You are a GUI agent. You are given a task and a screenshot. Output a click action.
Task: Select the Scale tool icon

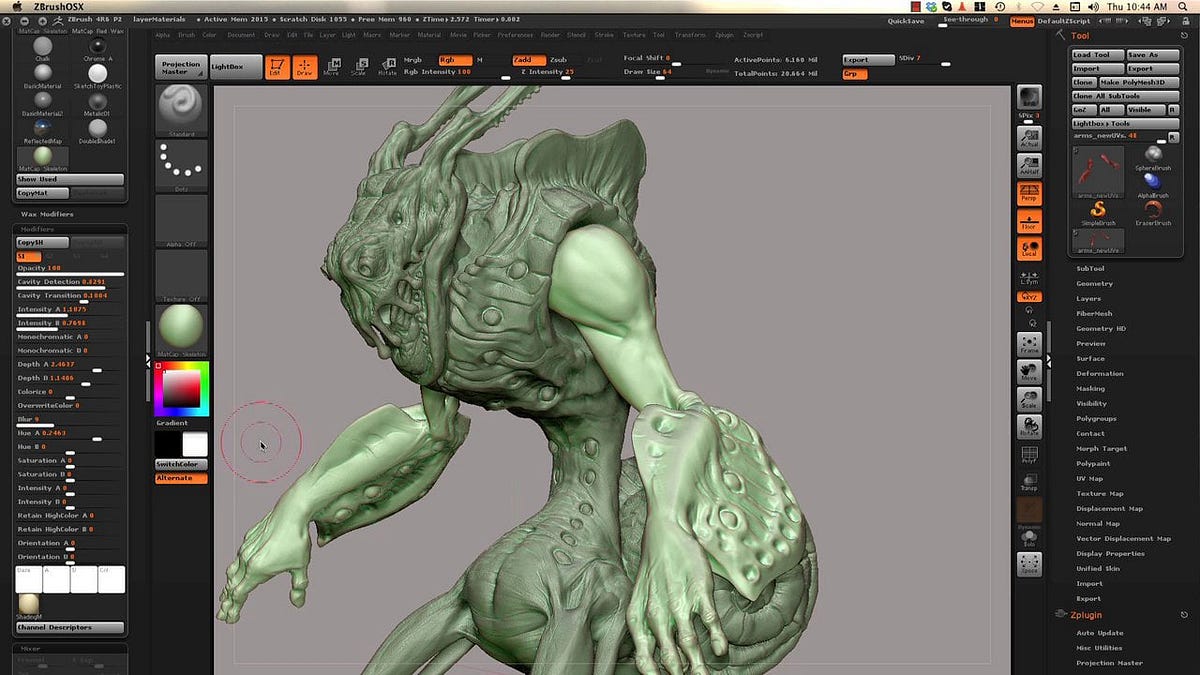(x=361, y=66)
